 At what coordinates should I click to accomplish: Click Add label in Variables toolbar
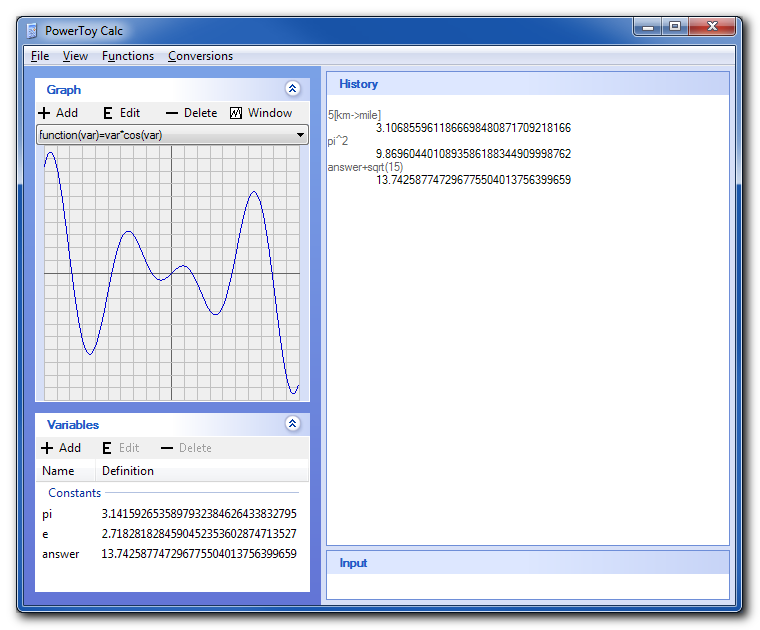coord(70,448)
